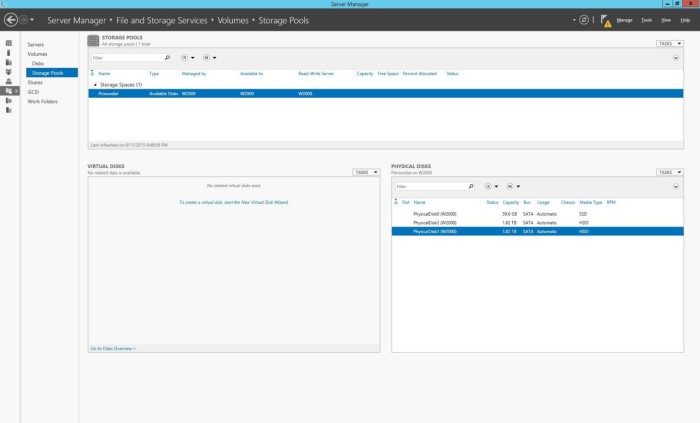
Task: Select the PhysicalDisk2 (W2000) row
Action: [x=538, y=223]
